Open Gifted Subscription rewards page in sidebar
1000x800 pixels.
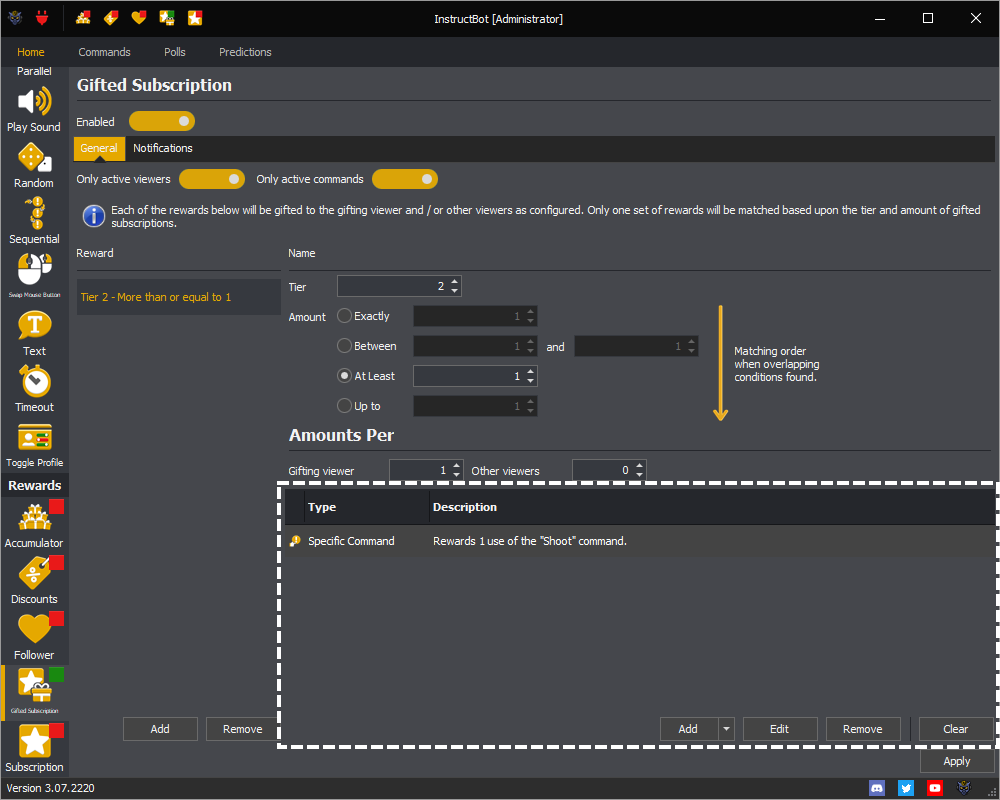34,692
